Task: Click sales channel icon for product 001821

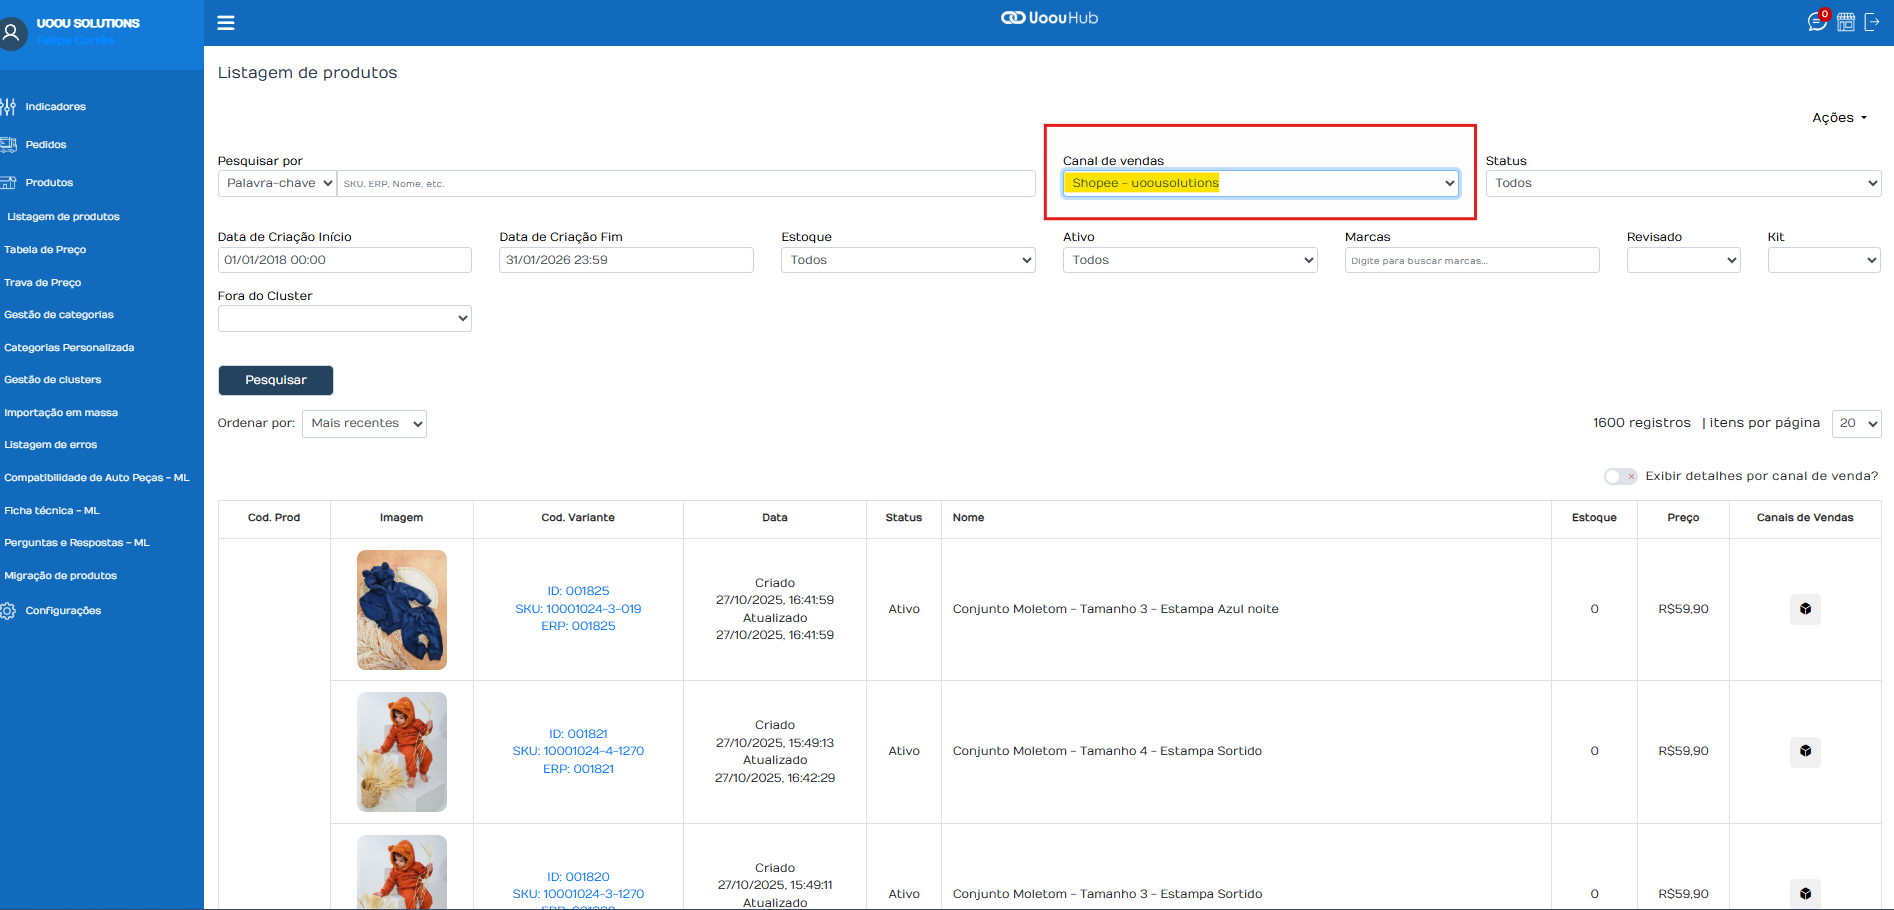Action: click(1805, 751)
